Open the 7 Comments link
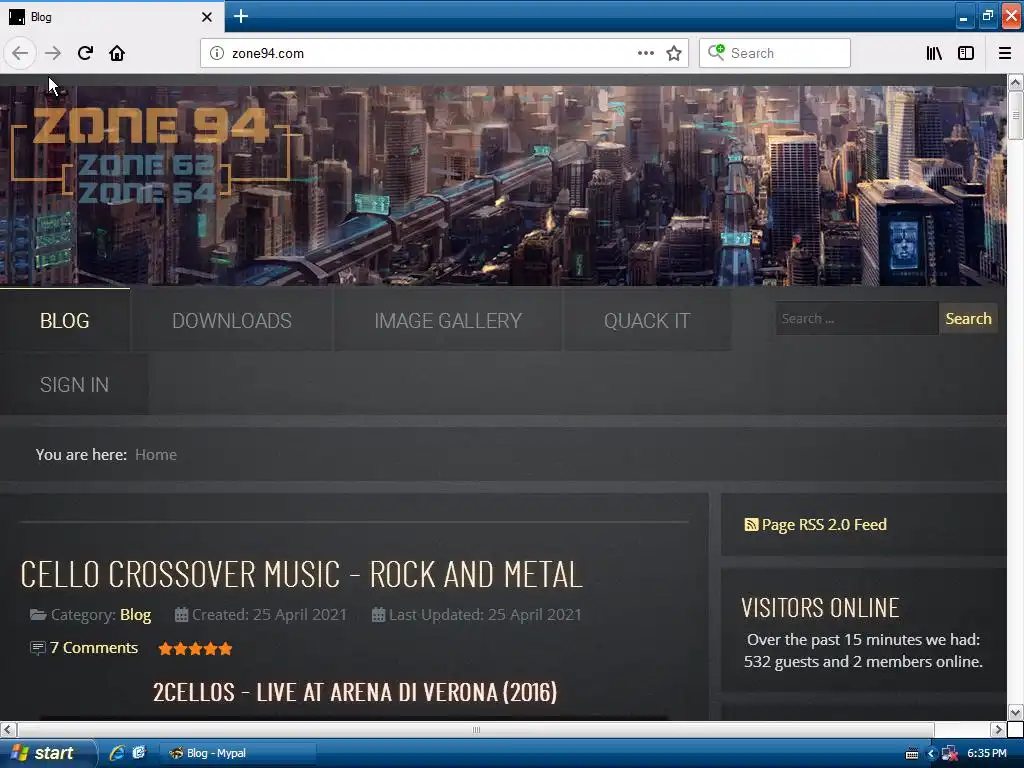The width and height of the screenshot is (1024, 768). pyautogui.click(x=93, y=648)
